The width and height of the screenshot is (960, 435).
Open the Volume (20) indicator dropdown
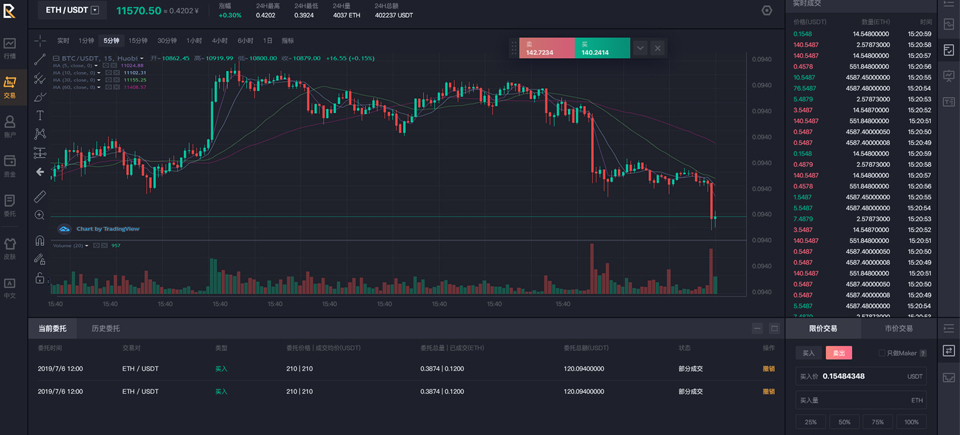click(x=86, y=246)
